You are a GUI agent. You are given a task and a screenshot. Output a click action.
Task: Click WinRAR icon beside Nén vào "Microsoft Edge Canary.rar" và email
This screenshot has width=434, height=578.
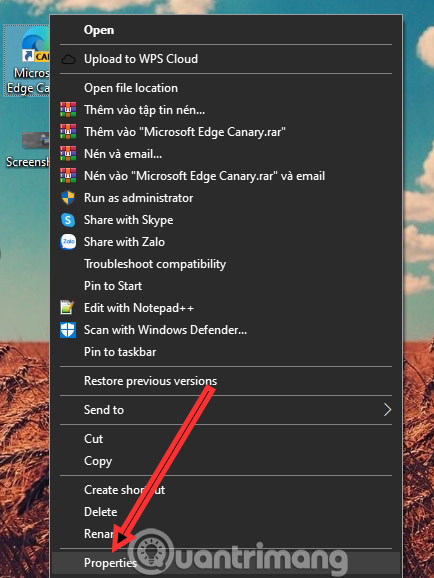click(68, 176)
